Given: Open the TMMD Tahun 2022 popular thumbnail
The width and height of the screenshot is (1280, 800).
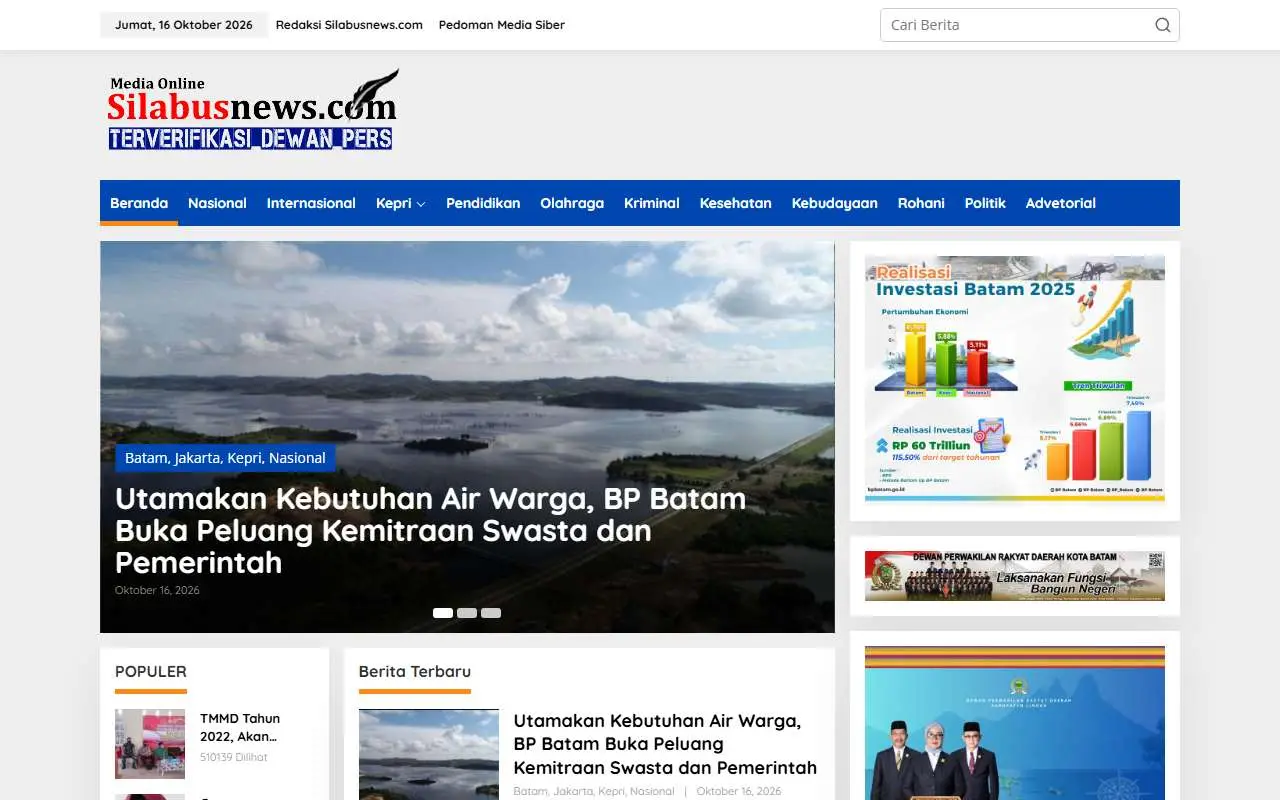Looking at the screenshot, I should coord(150,744).
